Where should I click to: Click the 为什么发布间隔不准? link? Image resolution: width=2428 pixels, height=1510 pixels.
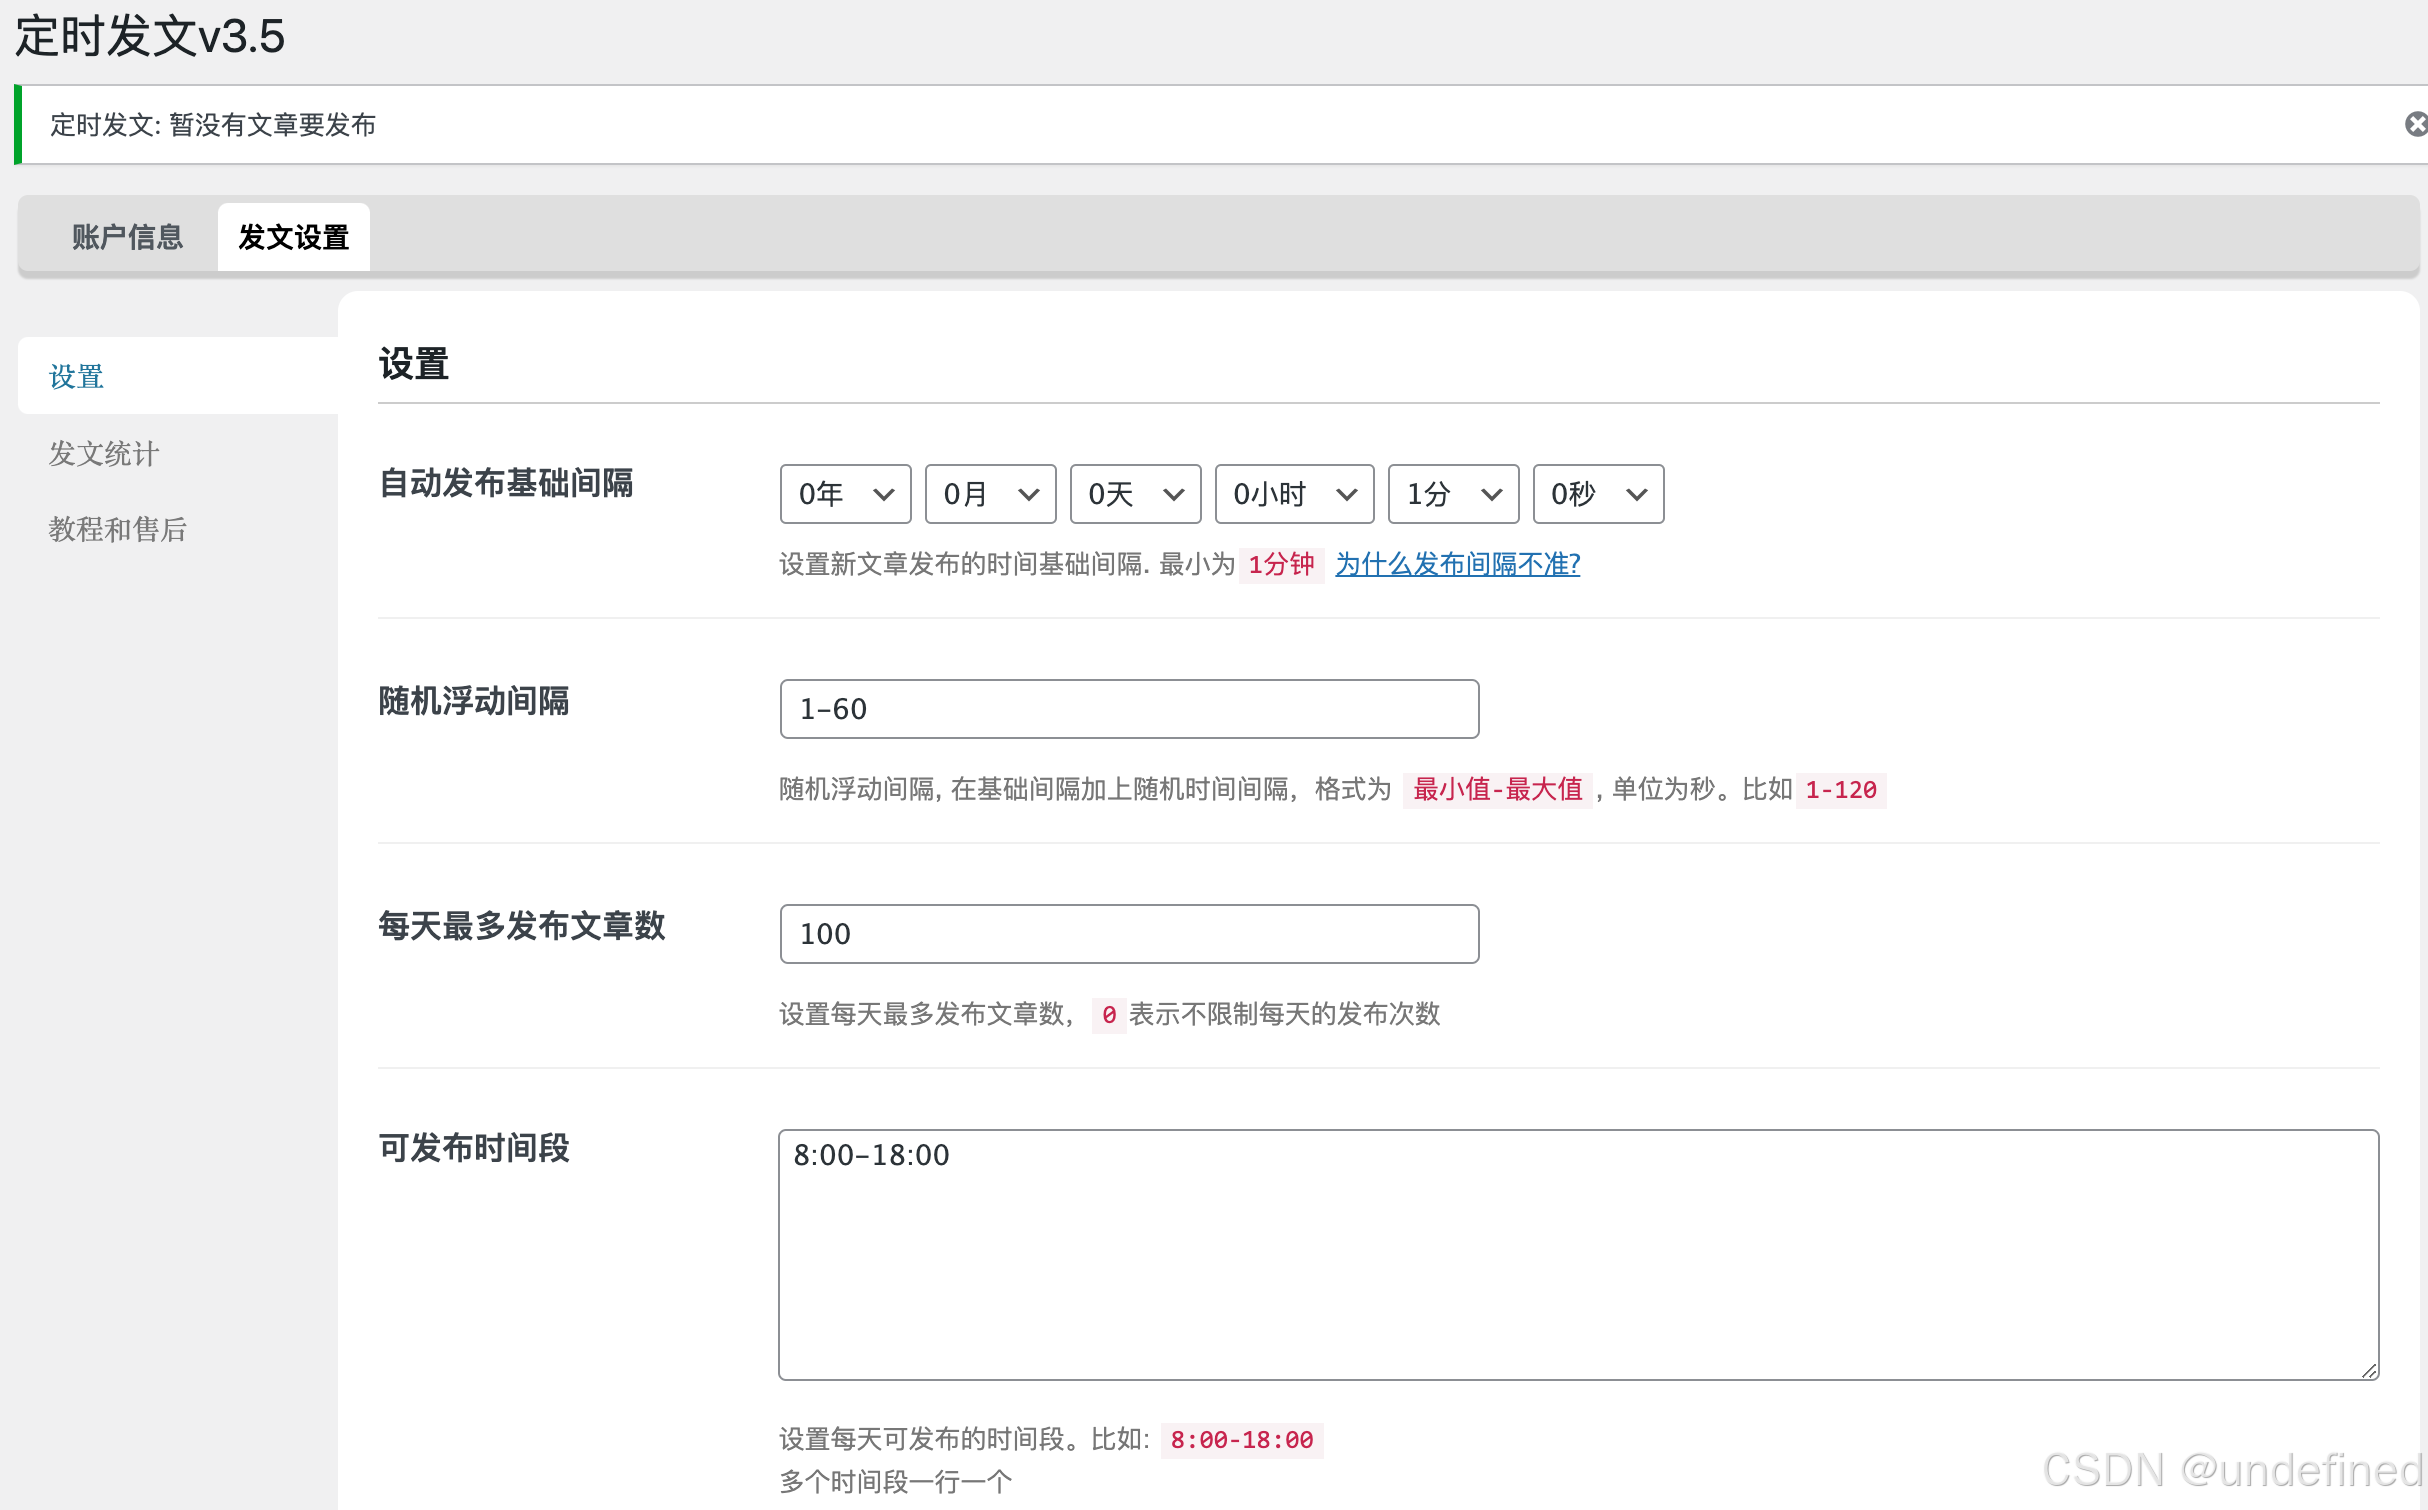pos(1457,564)
